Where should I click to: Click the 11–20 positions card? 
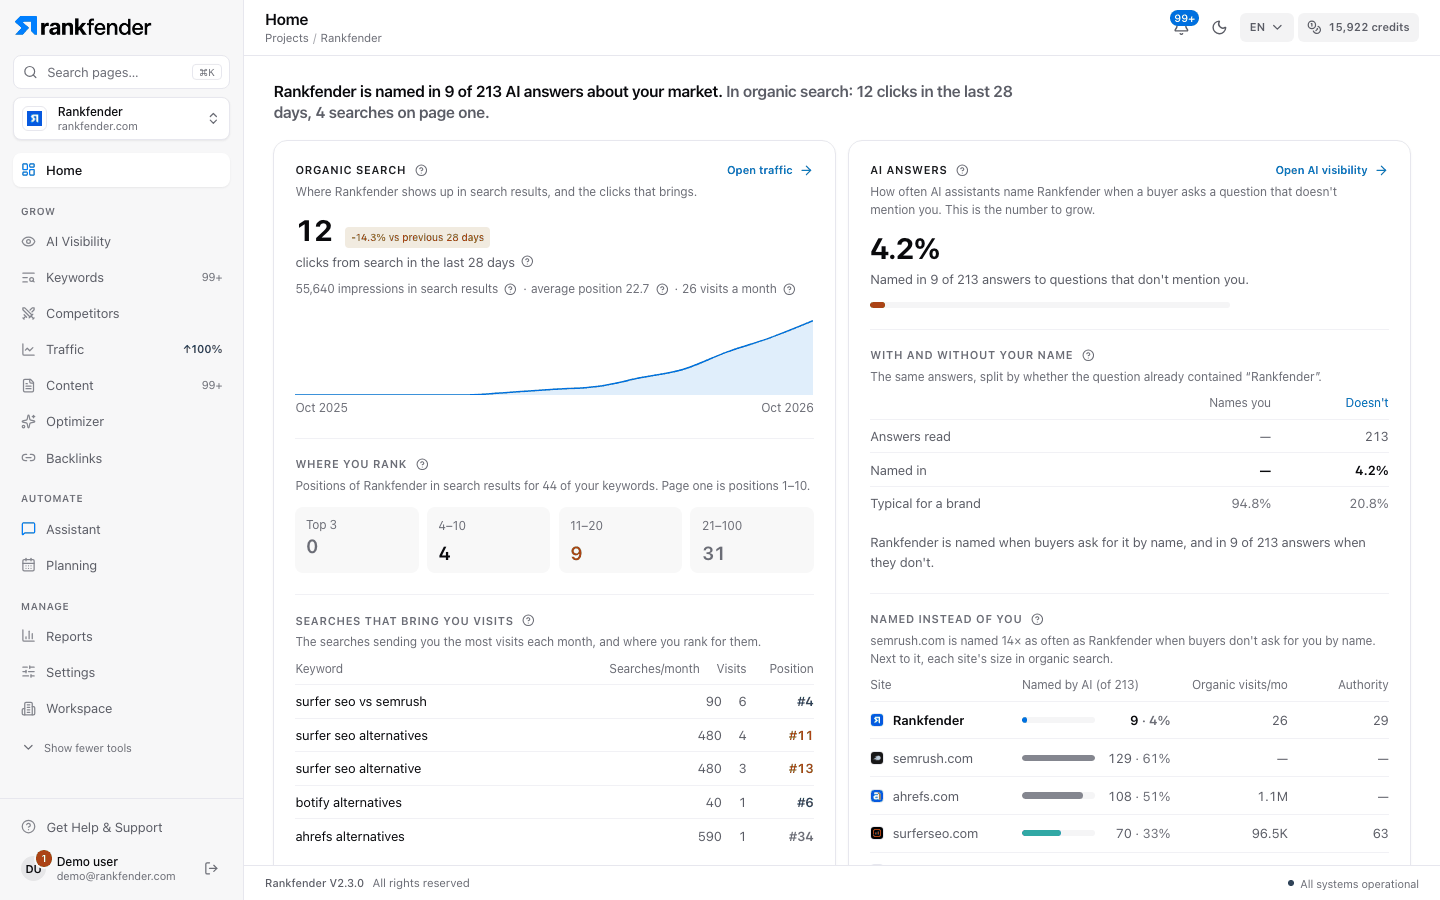(620, 540)
